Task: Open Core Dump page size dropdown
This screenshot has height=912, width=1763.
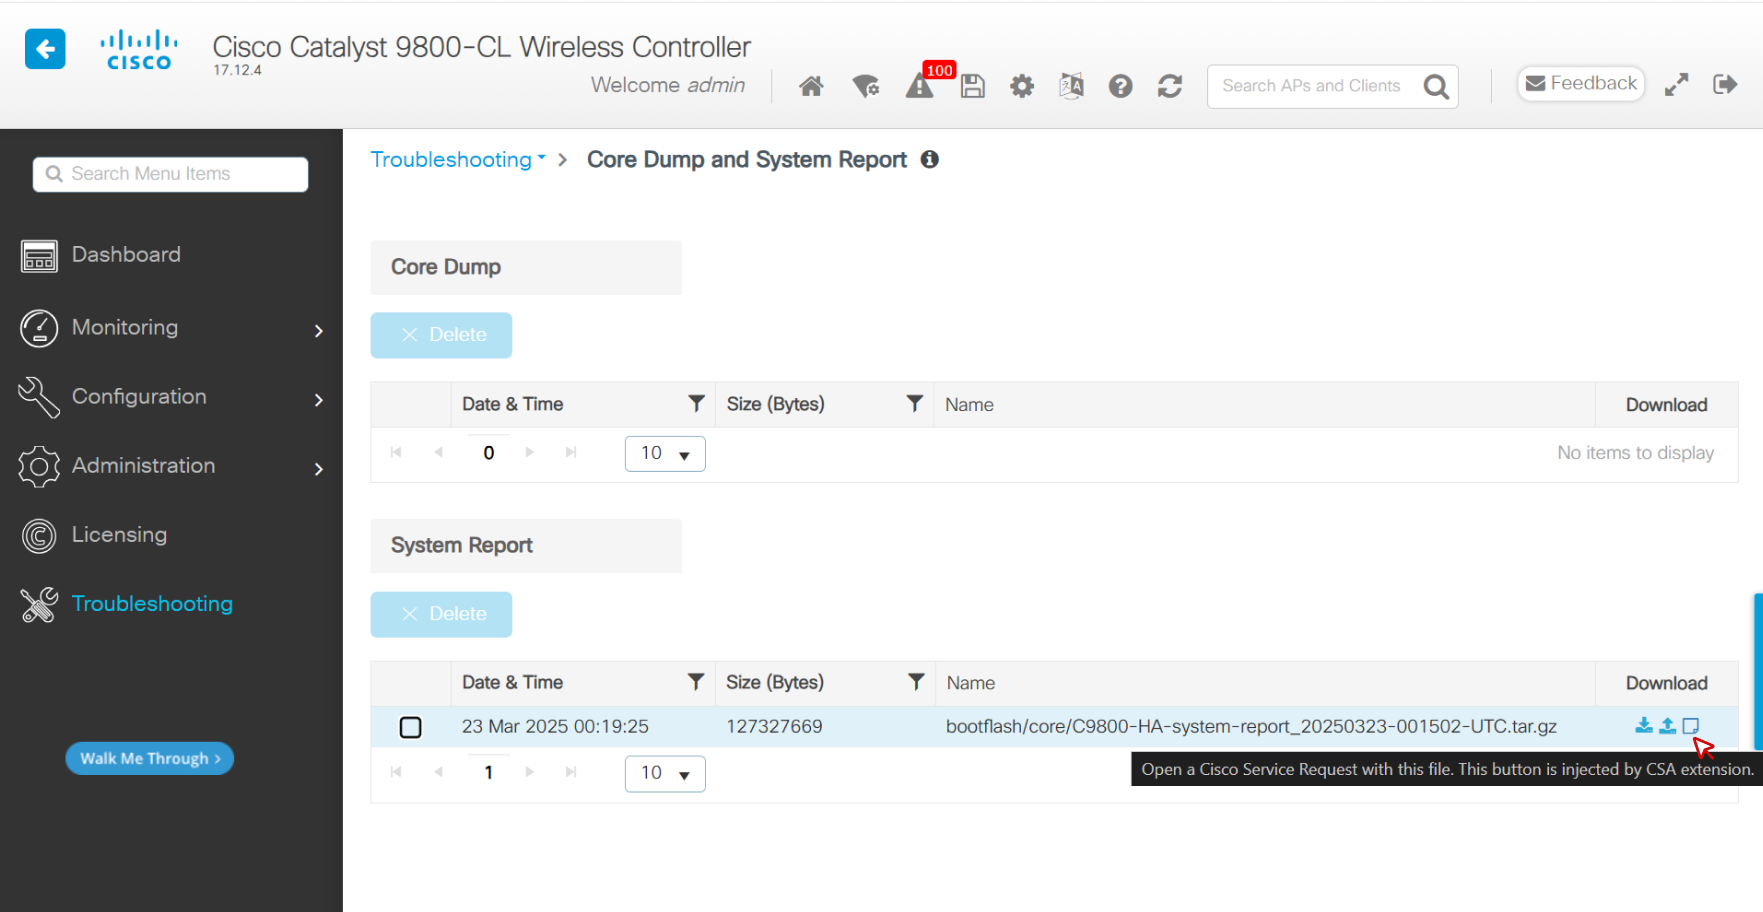Action: (665, 453)
